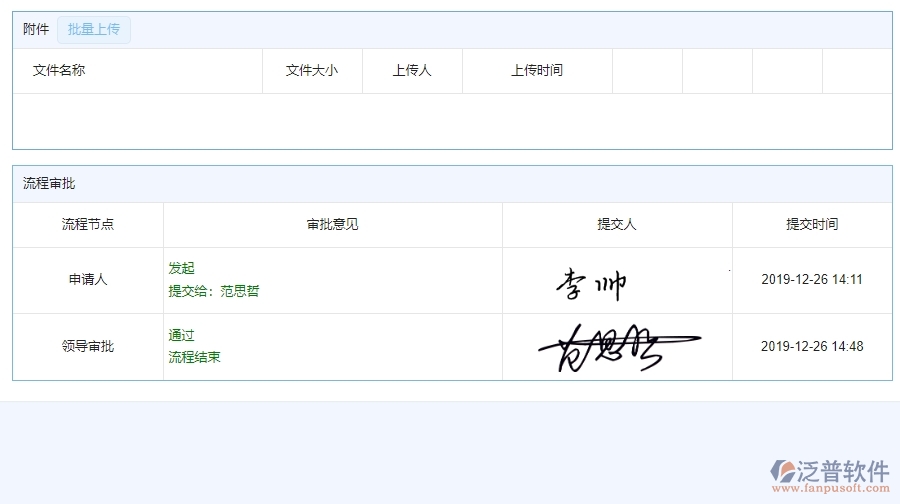Image resolution: width=900 pixels, height=504 pixels.
Task: Select the 上传人 column header
Action: coord(412,71)
